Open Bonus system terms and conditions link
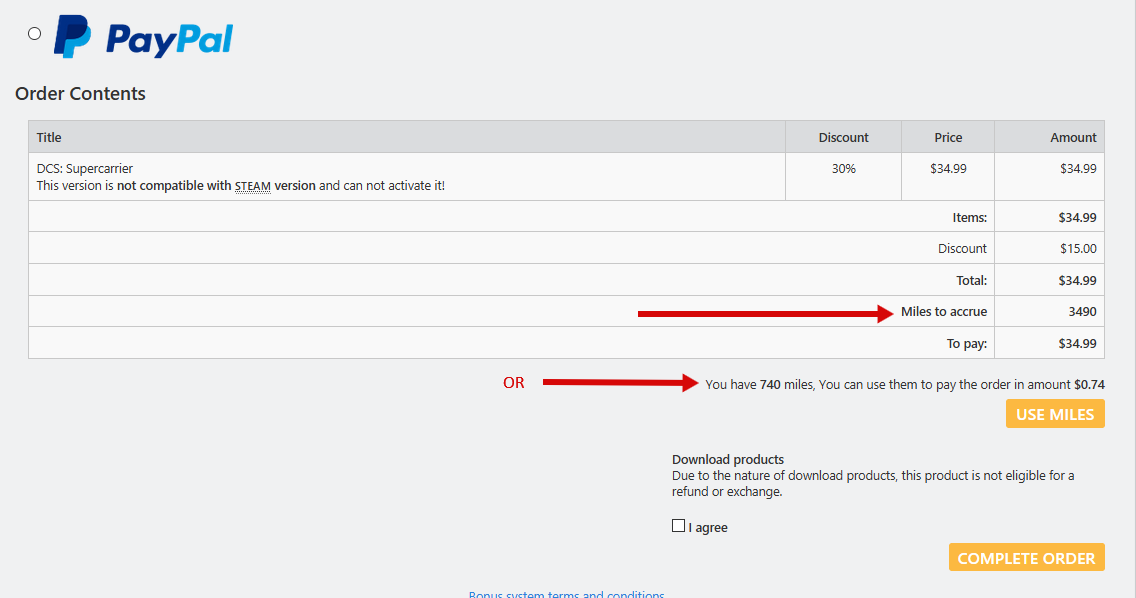Screen dimensions: 1136x598 [x=566, y=594]
